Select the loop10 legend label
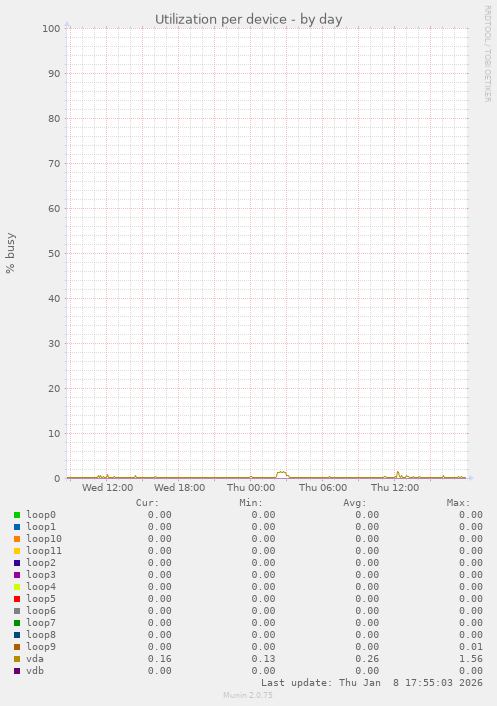Viewport: 497px width, 706px height. click(44, 539)
